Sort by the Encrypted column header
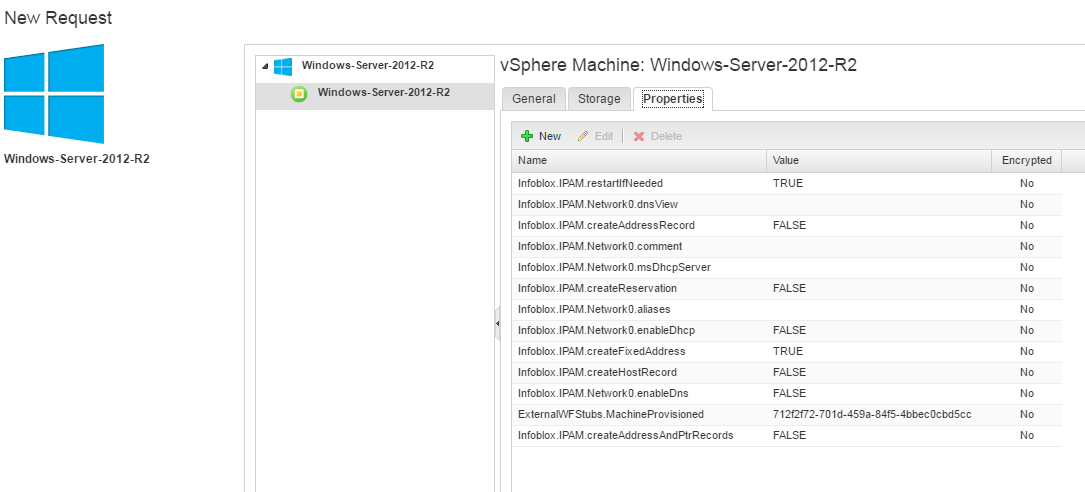The image size is (1085, 492). point(1027,161)
